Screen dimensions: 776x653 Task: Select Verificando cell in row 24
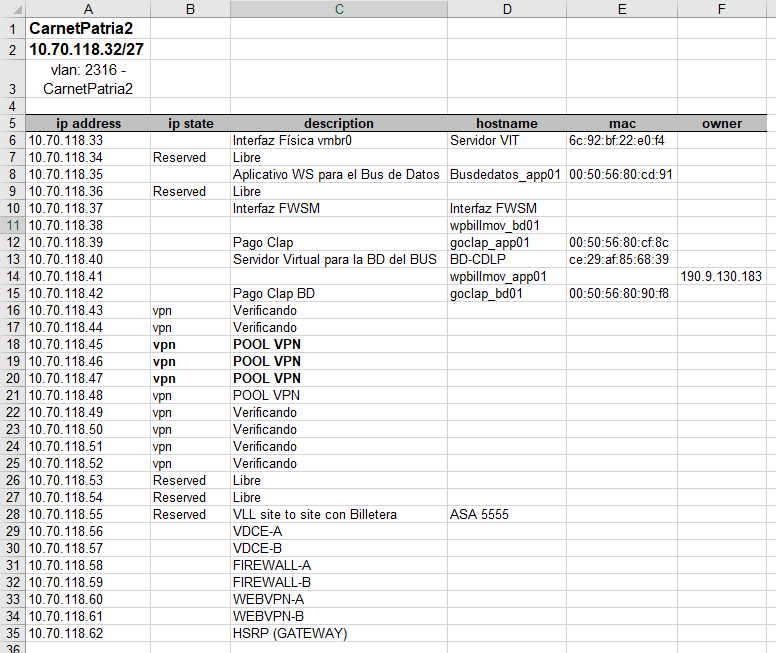click(339, 447)
